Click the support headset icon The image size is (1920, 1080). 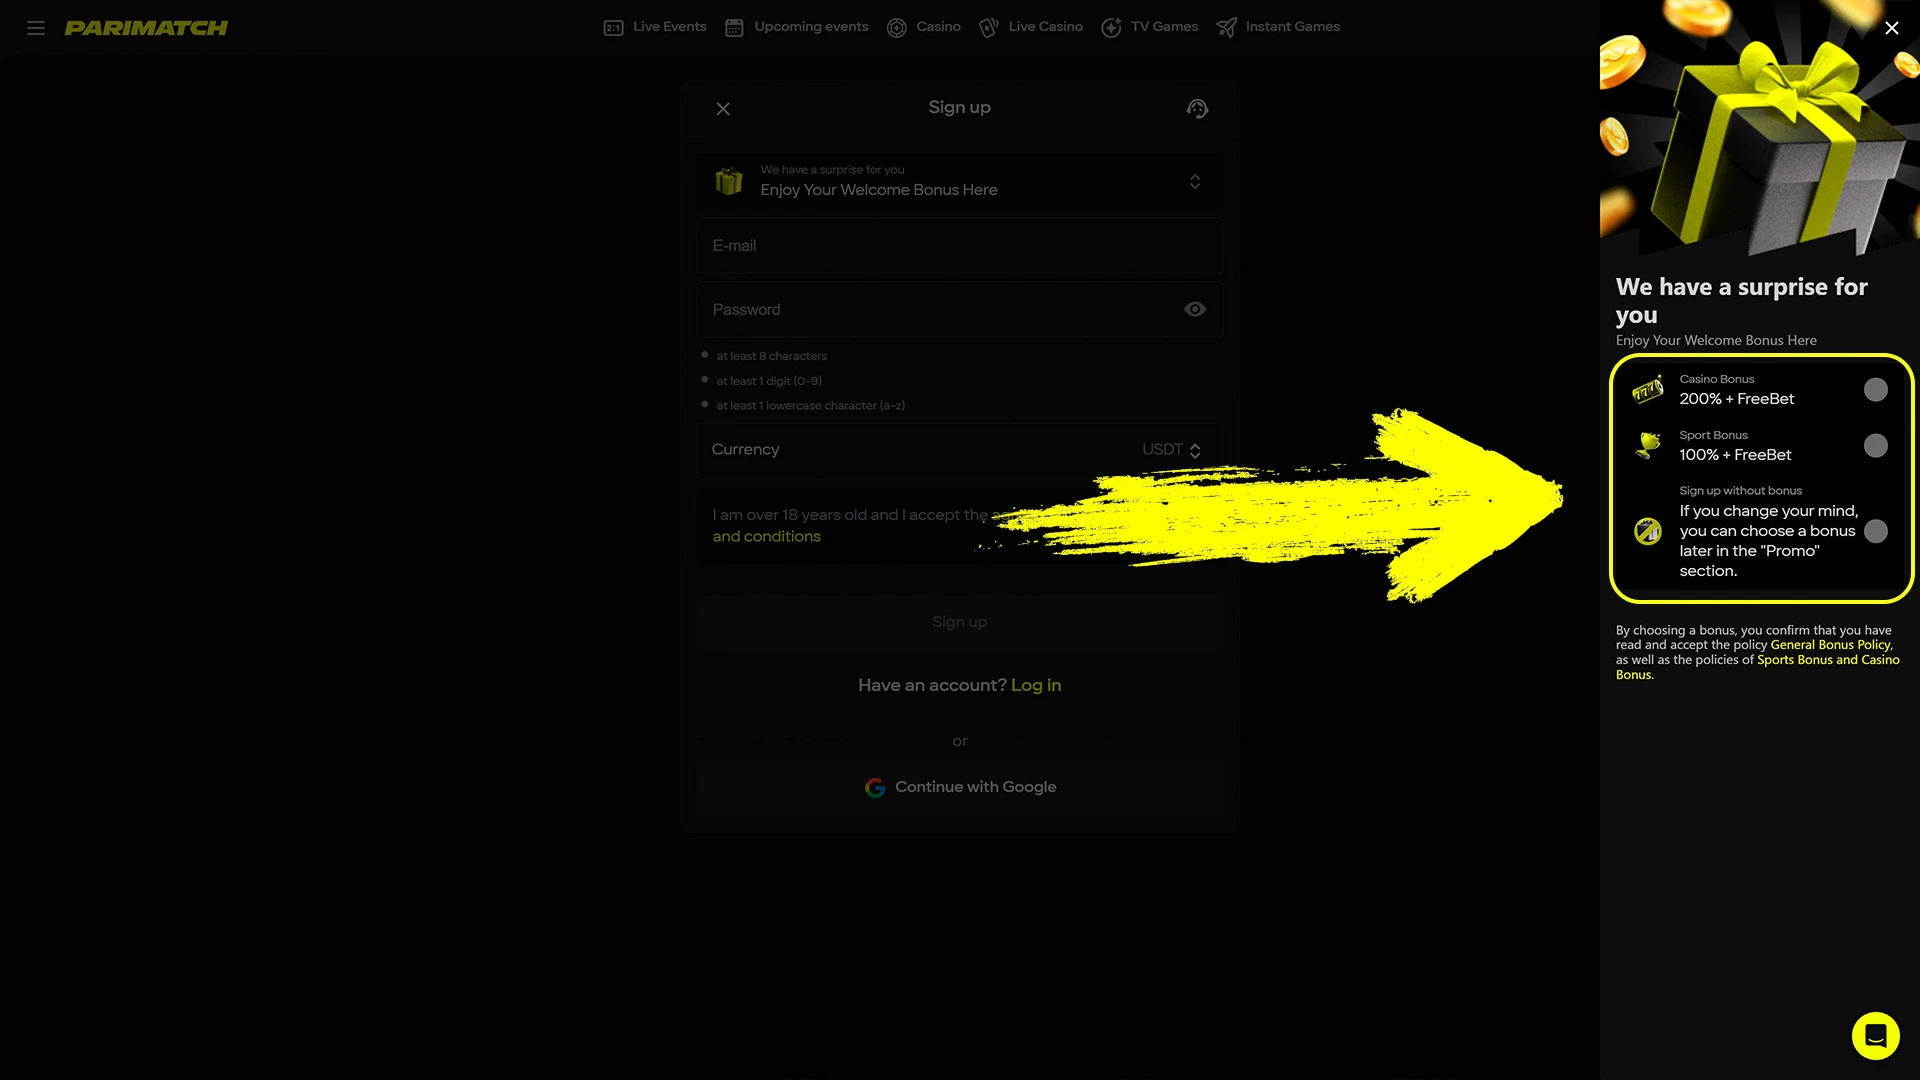pyautogui.click(x=1197, y=108)
